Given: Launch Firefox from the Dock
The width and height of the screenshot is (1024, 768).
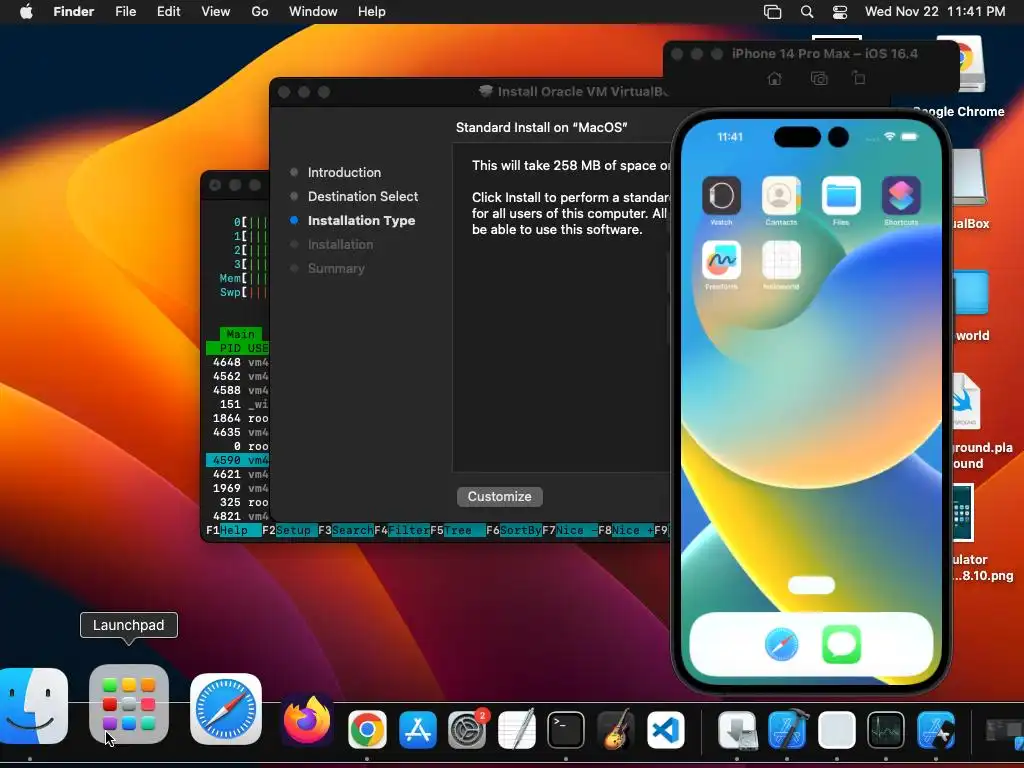Looking at the screenshot, I should click(x=307, y=721).
